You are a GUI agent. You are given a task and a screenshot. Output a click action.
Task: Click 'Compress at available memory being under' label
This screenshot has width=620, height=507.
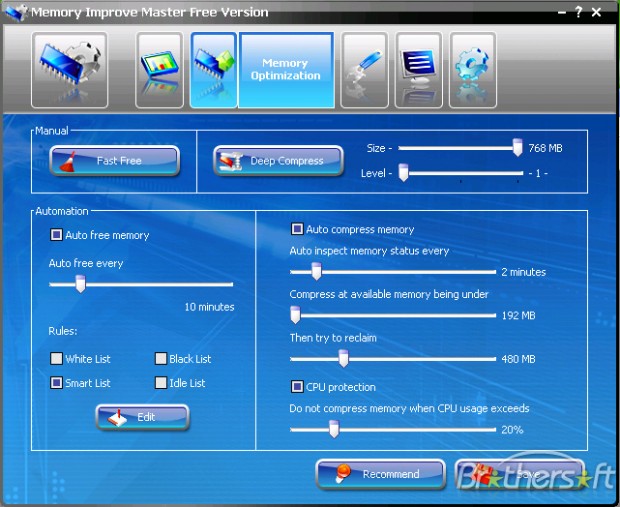click(x=389, y=294)
